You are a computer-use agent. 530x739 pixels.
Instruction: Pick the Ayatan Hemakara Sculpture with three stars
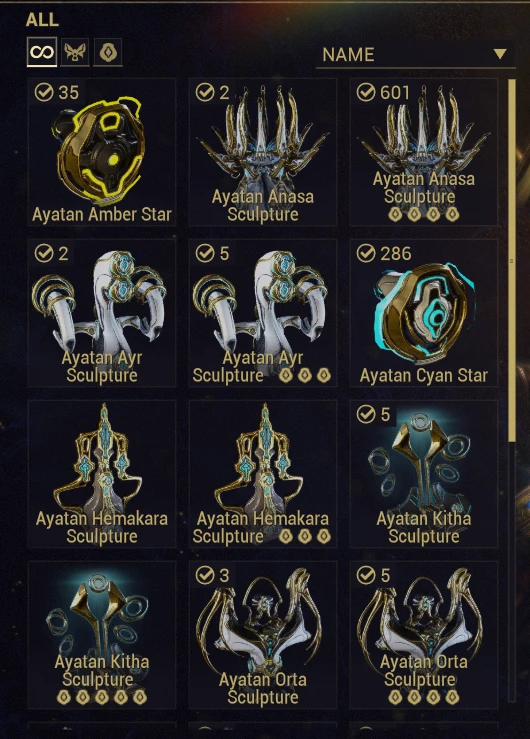[x=263, y=474]
